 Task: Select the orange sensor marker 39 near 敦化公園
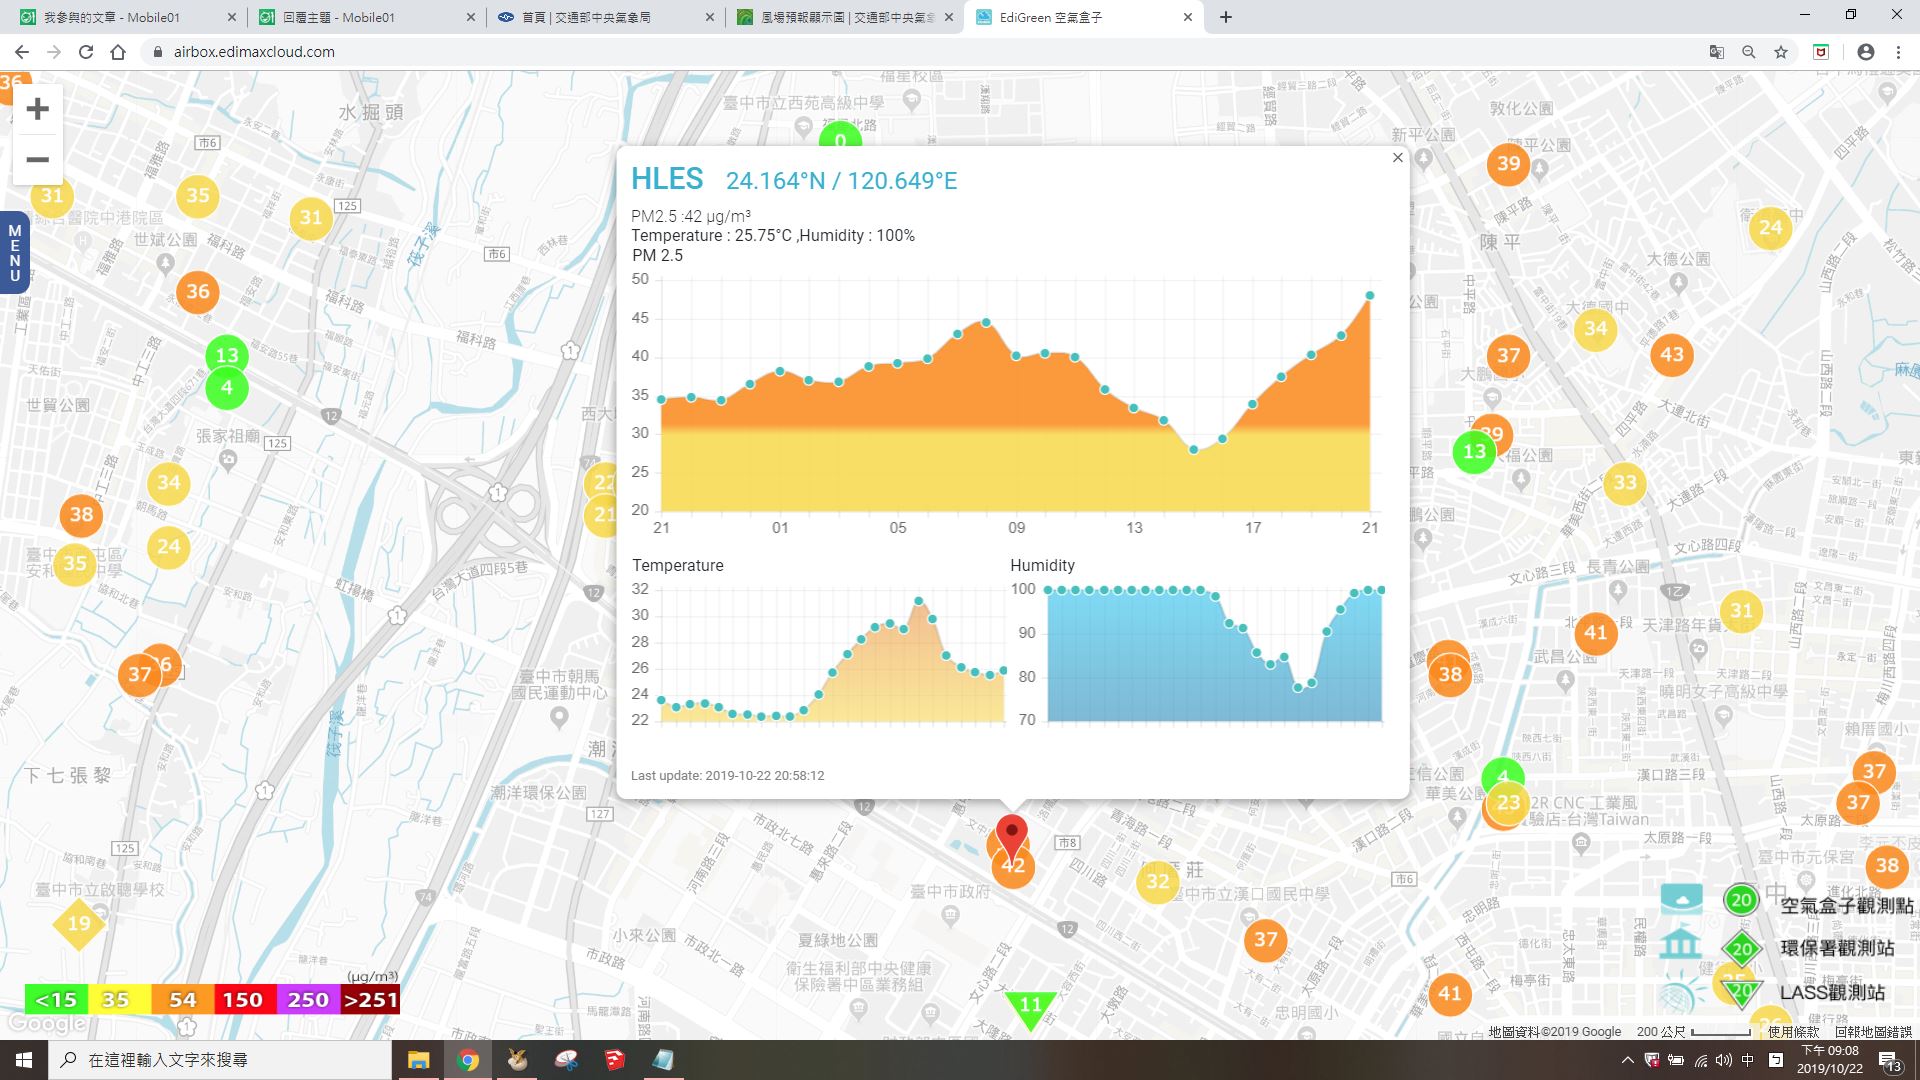coord(1509,164)
